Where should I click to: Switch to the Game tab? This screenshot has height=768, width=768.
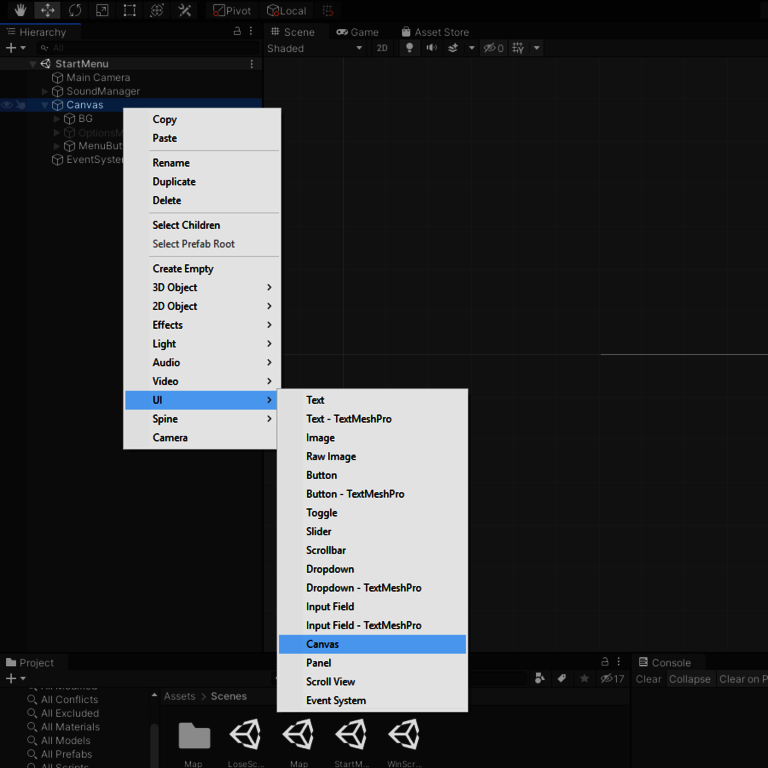(x=357, y=32)
